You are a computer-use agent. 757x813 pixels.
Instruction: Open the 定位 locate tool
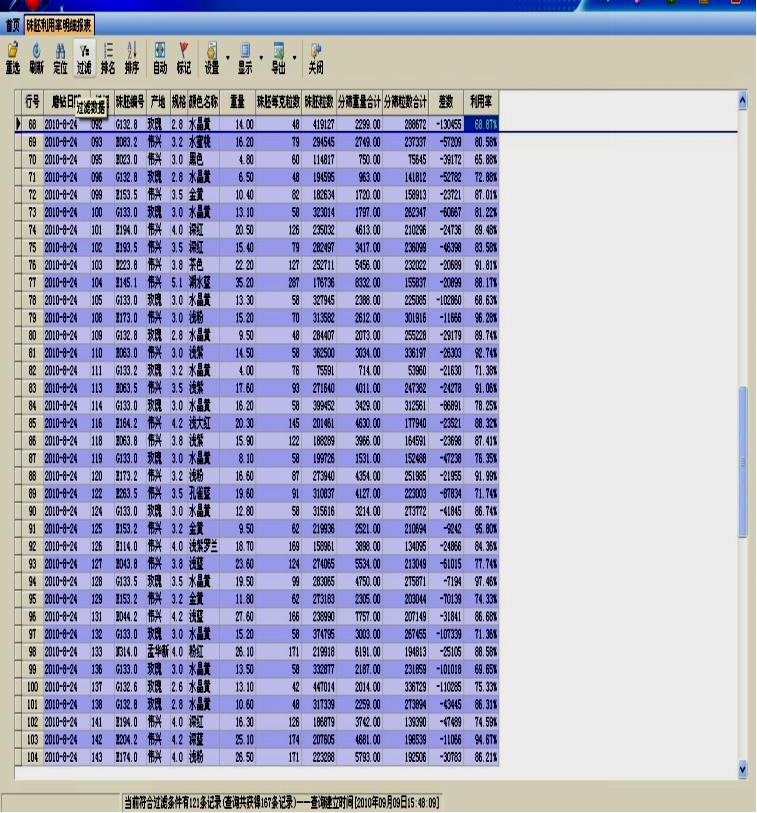coord(60,56)
